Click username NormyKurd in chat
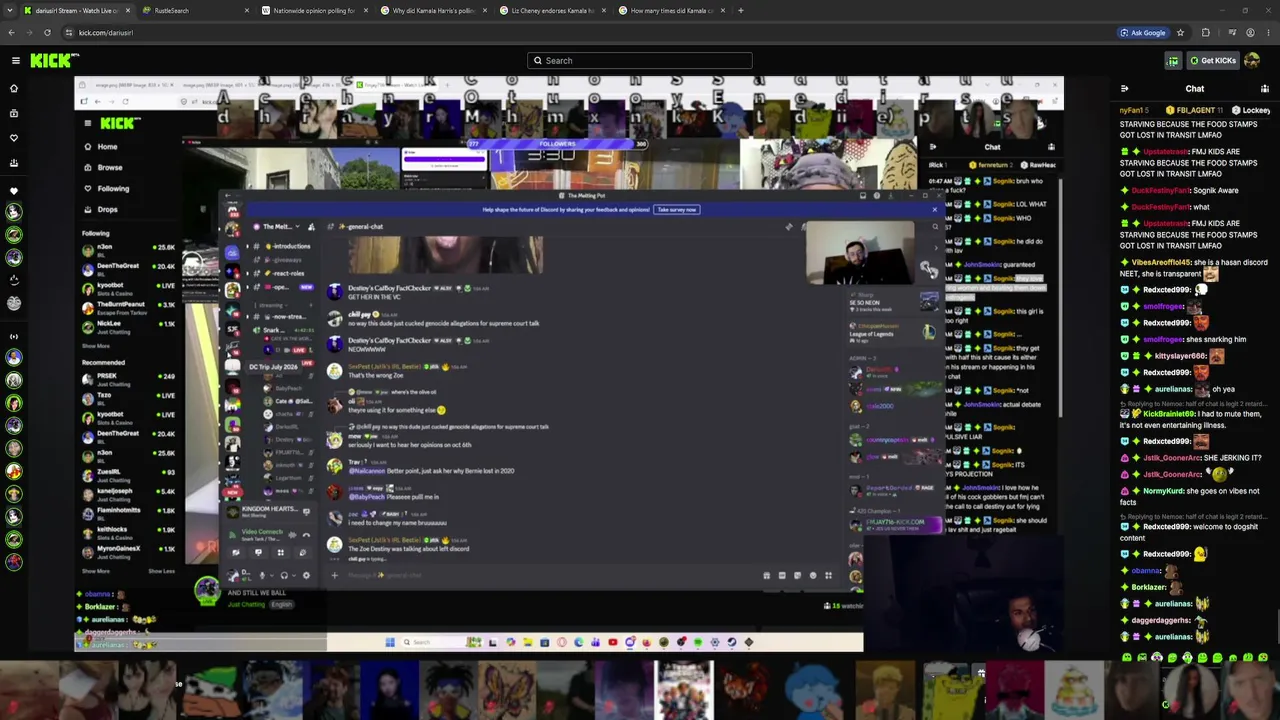 pyautogui.click(x=1163, y=491)
